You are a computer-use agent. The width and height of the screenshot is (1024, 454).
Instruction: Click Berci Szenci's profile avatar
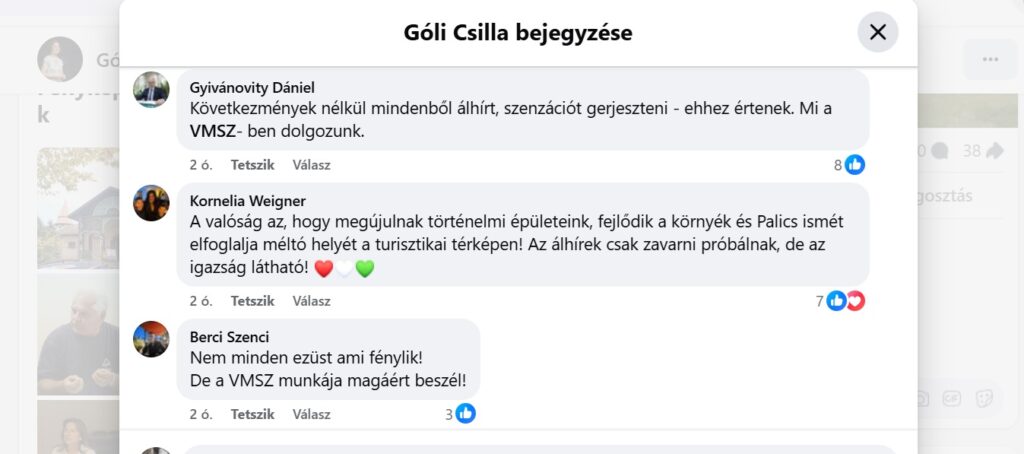coord(151,339)
